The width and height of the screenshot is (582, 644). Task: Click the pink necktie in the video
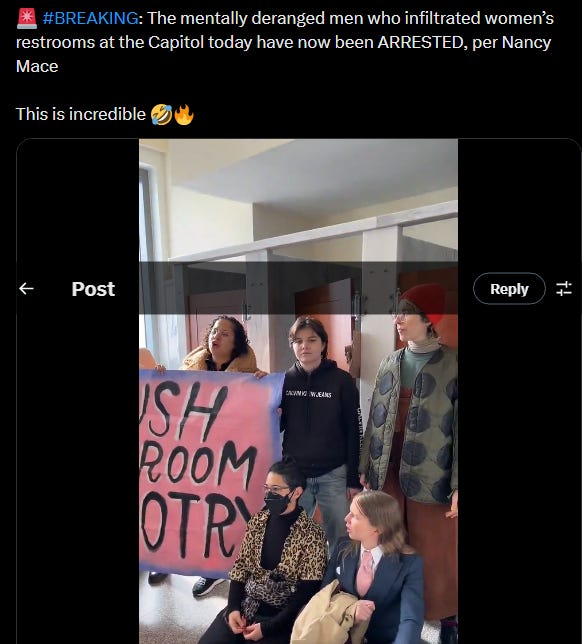coord(364,573)
